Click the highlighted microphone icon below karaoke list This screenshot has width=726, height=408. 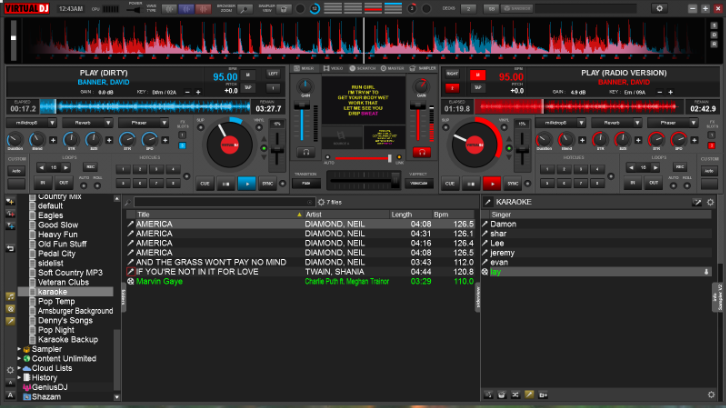[529, 395]
